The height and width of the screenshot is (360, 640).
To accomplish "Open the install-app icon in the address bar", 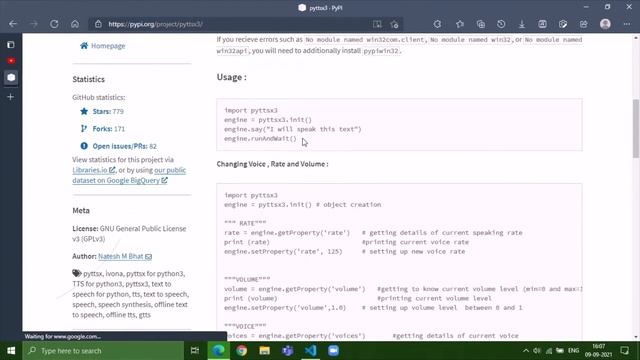I will click(377, 24).
